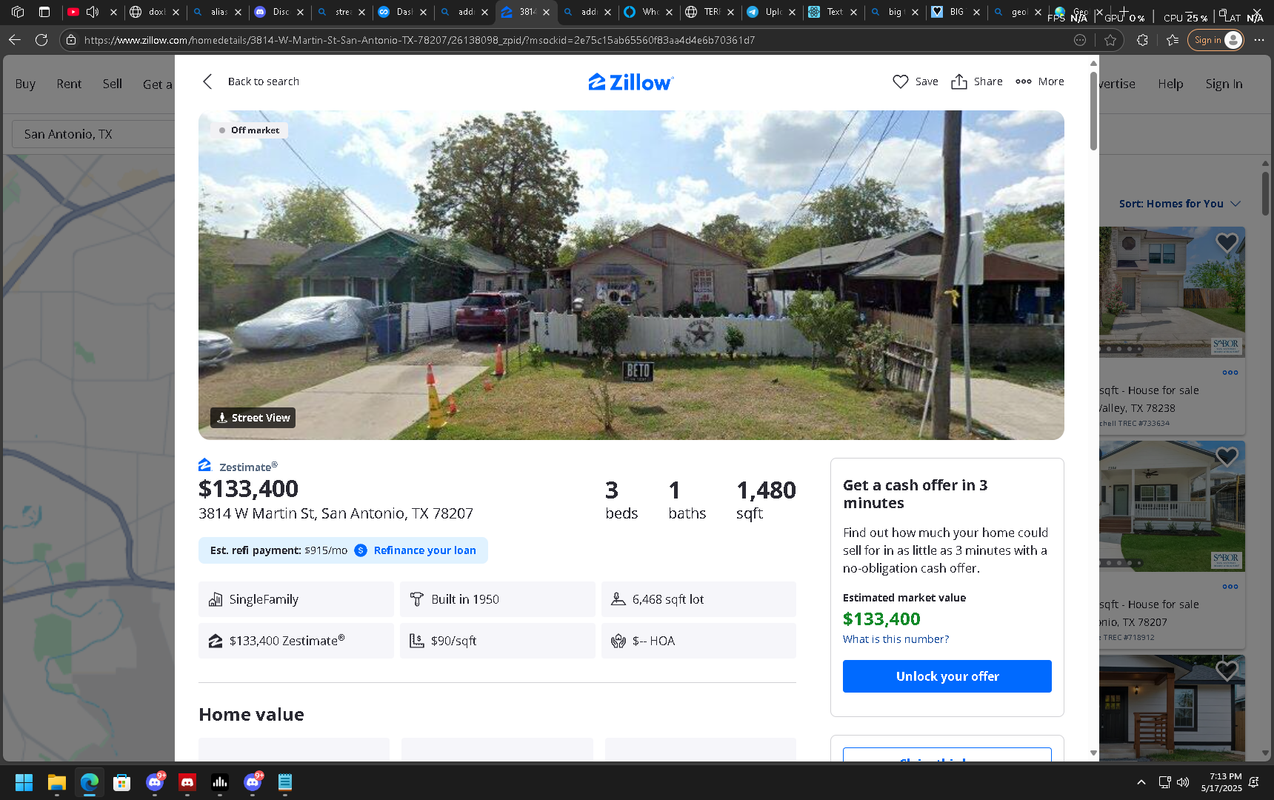Show hidden system tray icons chevron
1274x800 pixels.
[x=1141, y=782]
